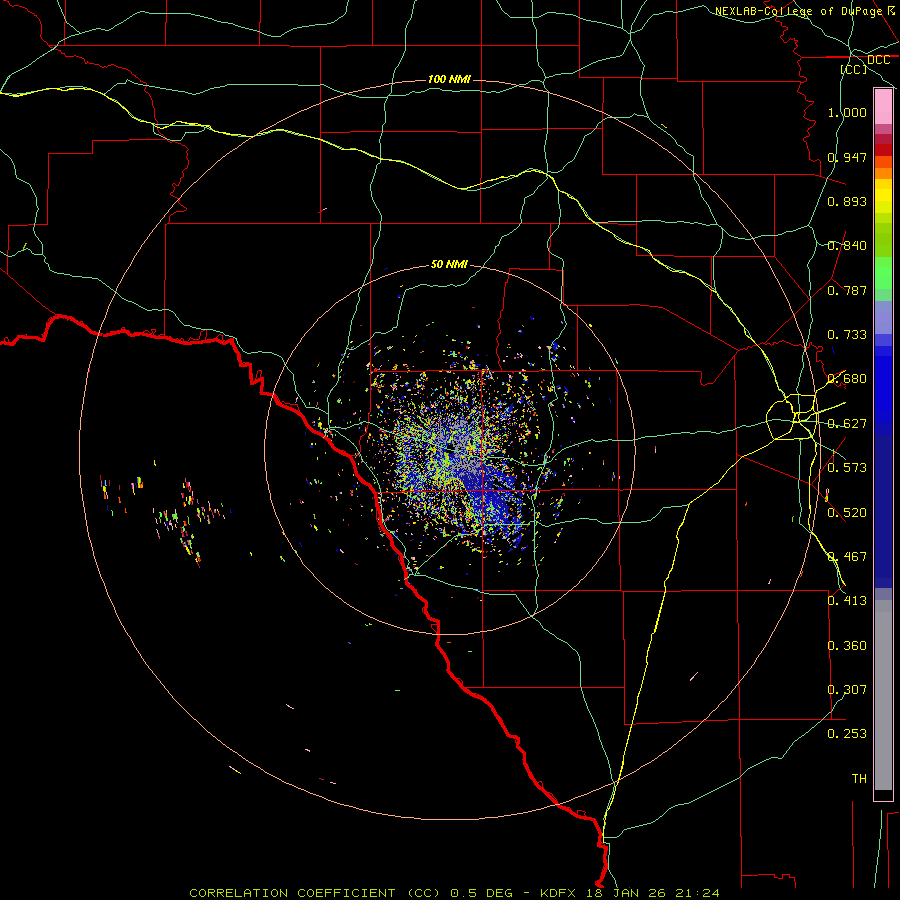Click the "KDFX" station ID in caption
Image resolution: width=900 pixels, height=900 pixels.
coord(560,893)
